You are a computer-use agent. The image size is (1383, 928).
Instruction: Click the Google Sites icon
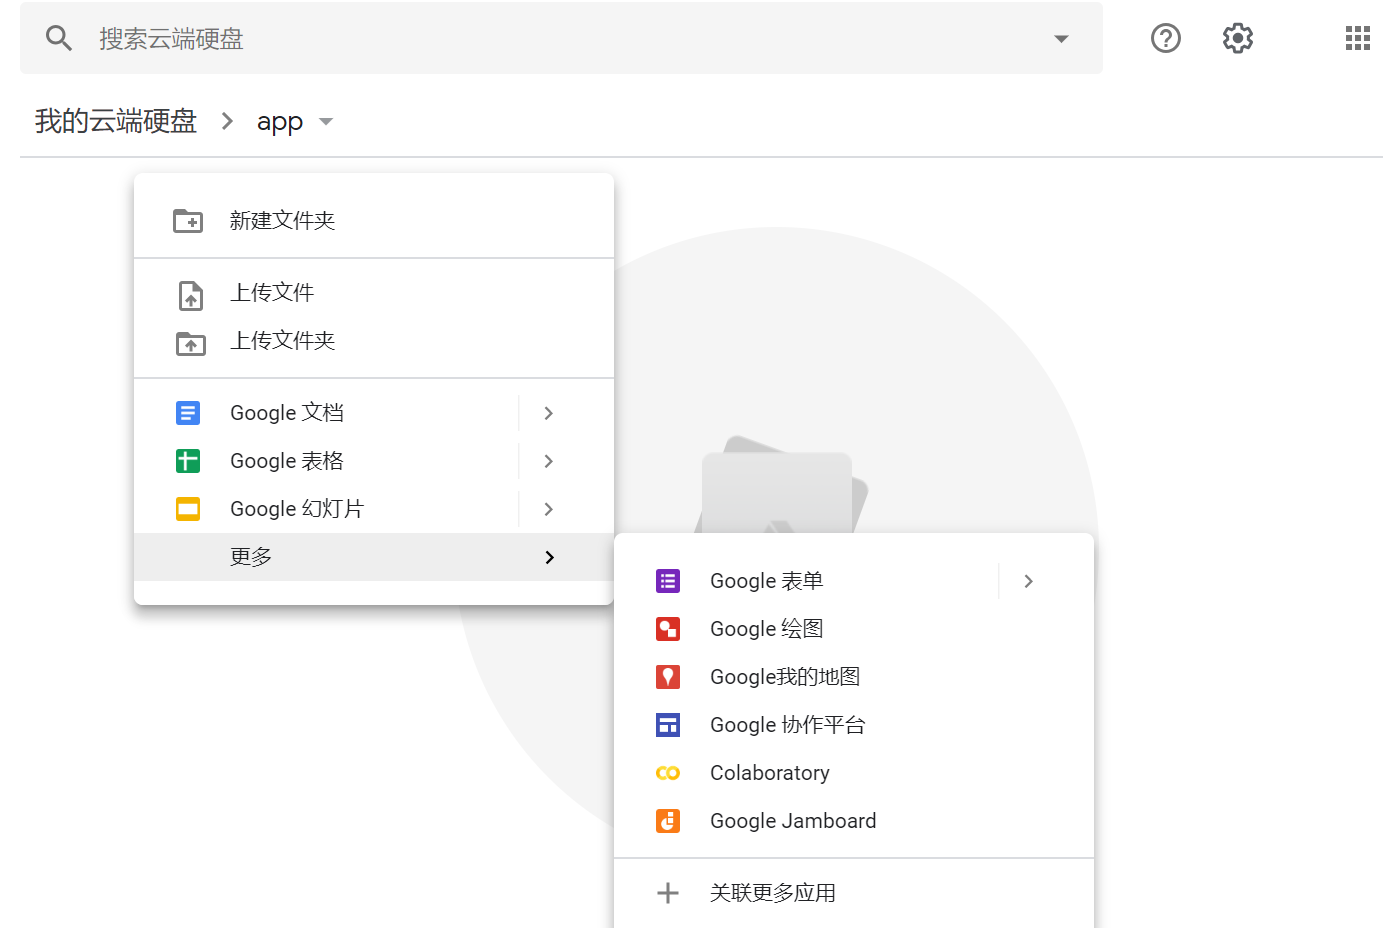668,725
